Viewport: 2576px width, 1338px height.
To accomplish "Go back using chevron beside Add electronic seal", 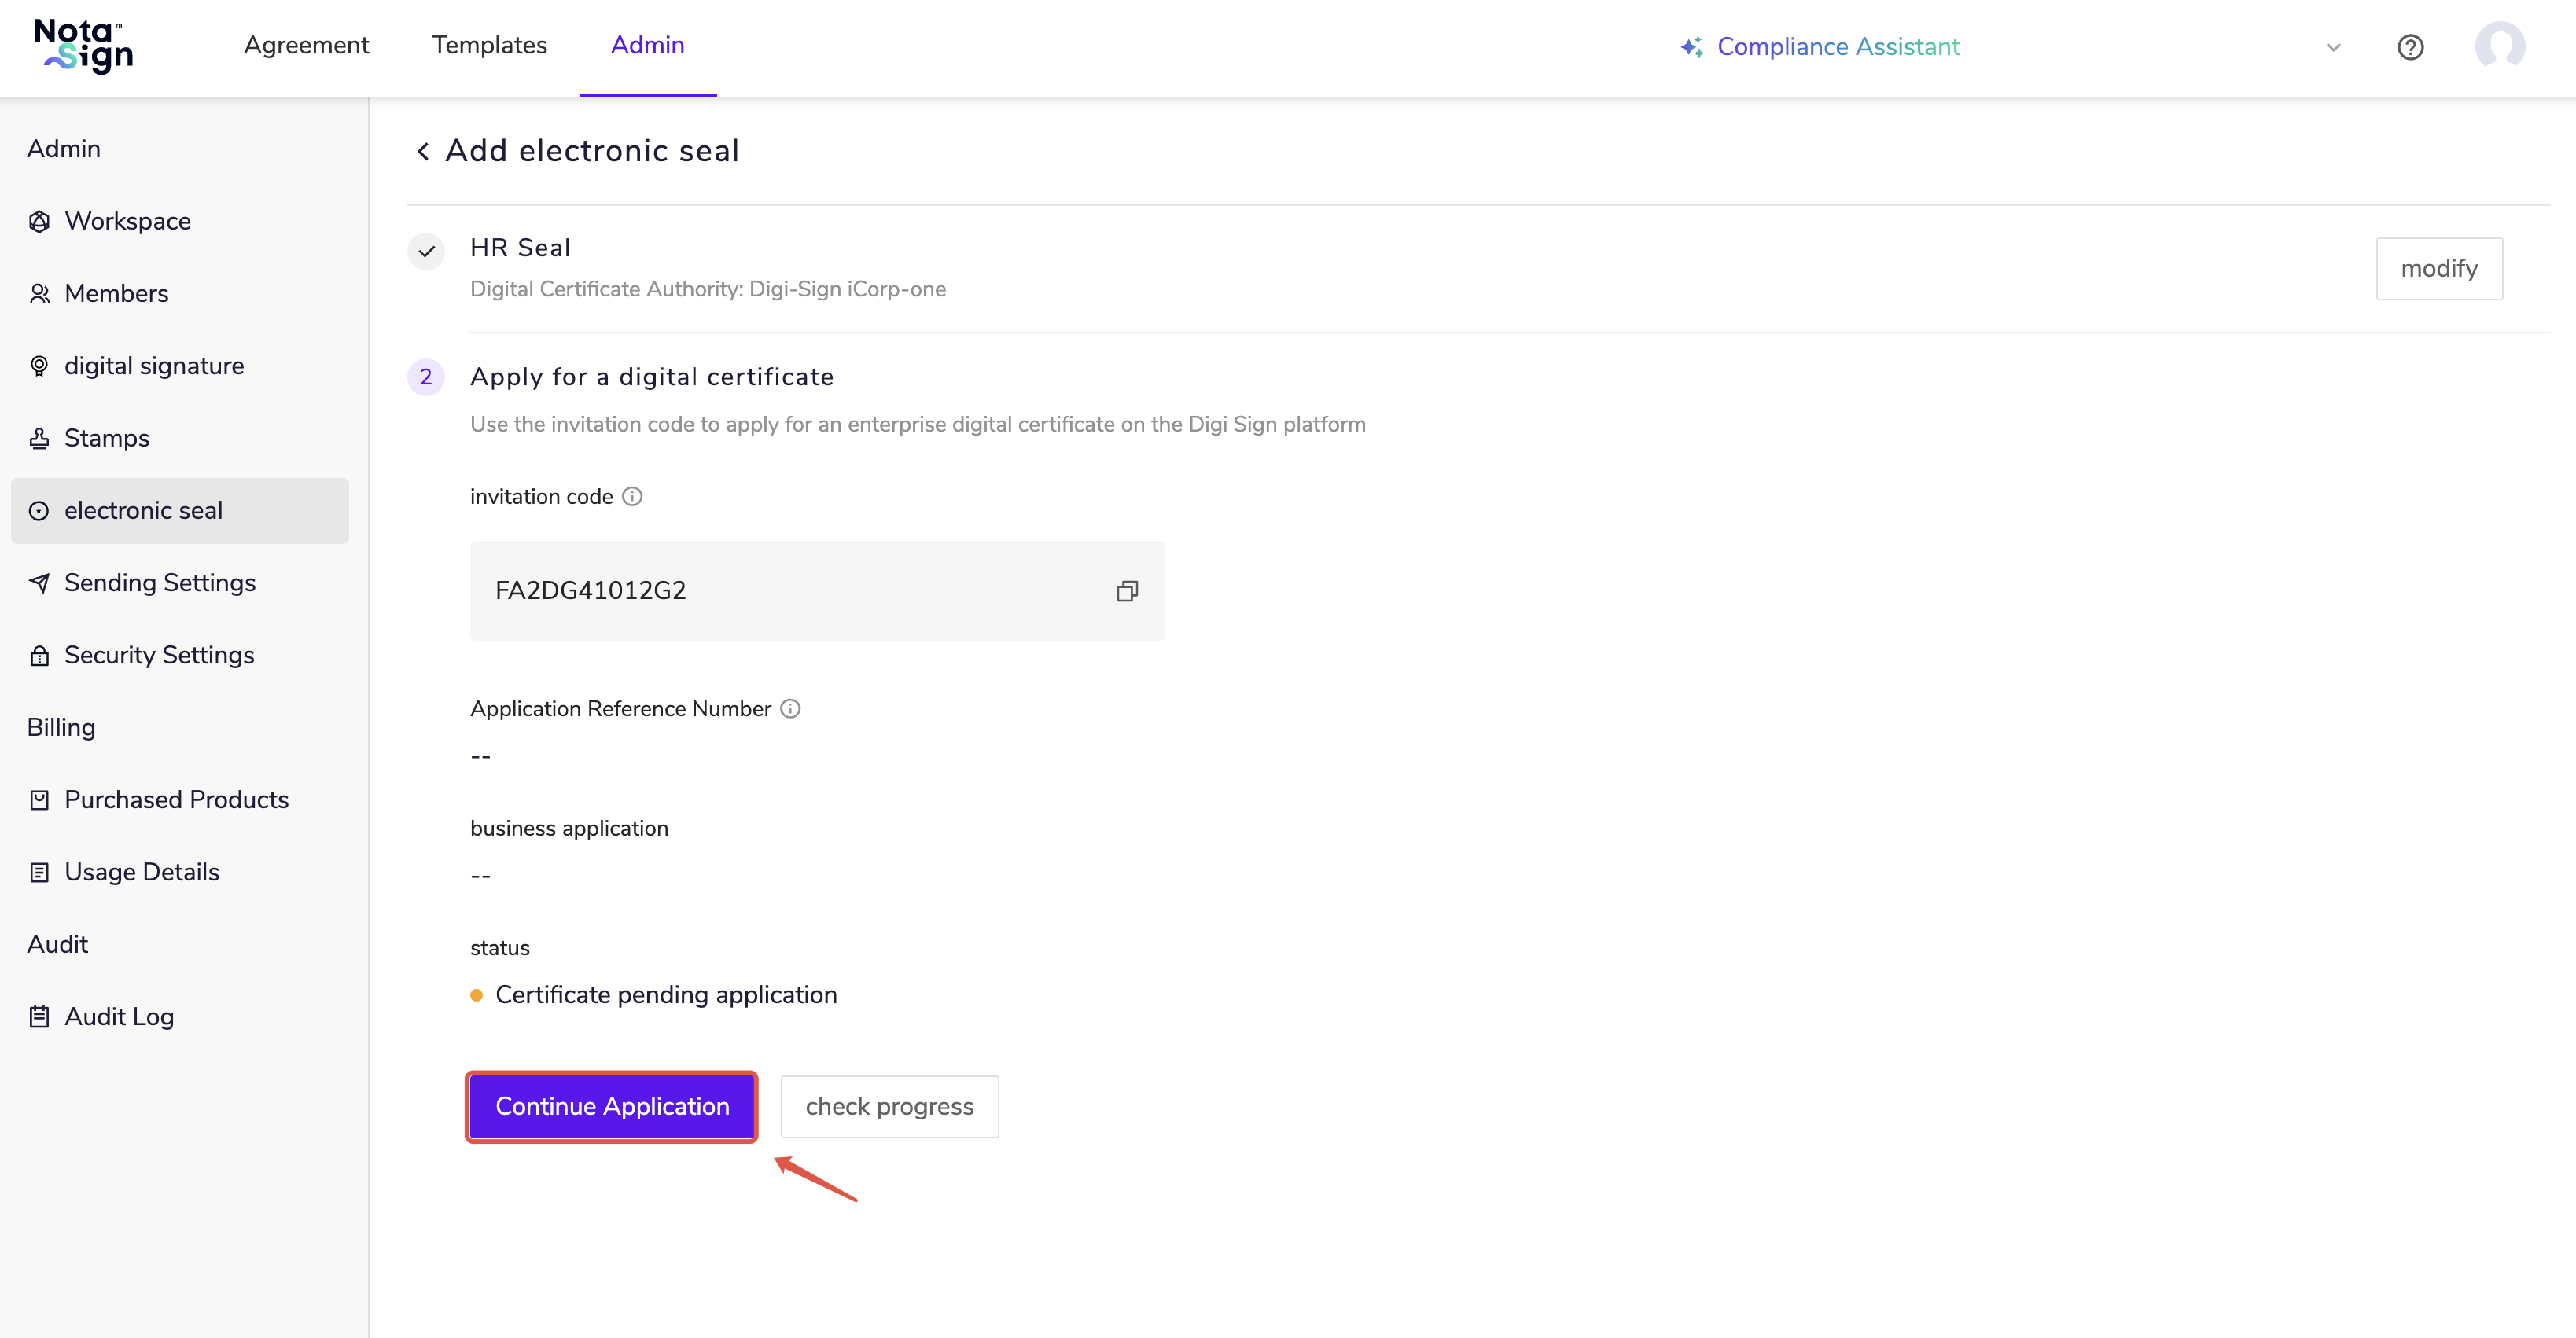I will [x=423, y=151].
